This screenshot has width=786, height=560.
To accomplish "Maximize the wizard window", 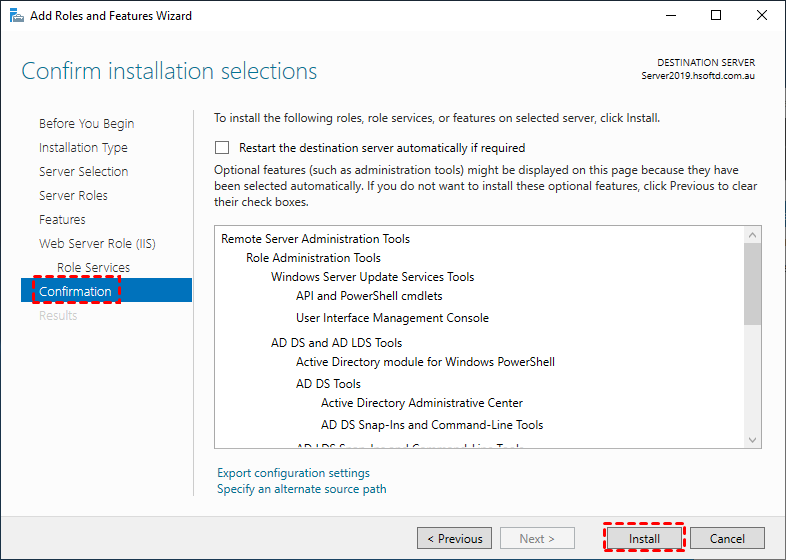I will point(716,16).
